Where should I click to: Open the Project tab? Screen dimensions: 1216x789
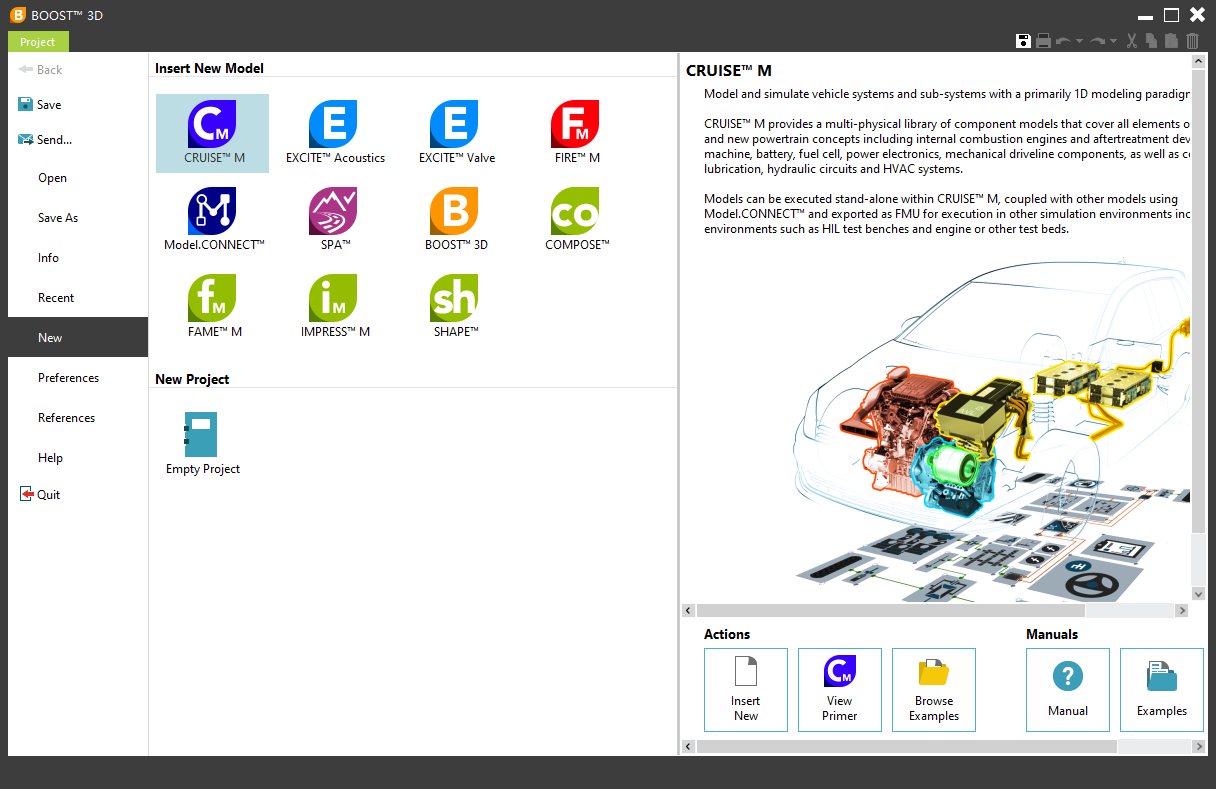point(38,42)
